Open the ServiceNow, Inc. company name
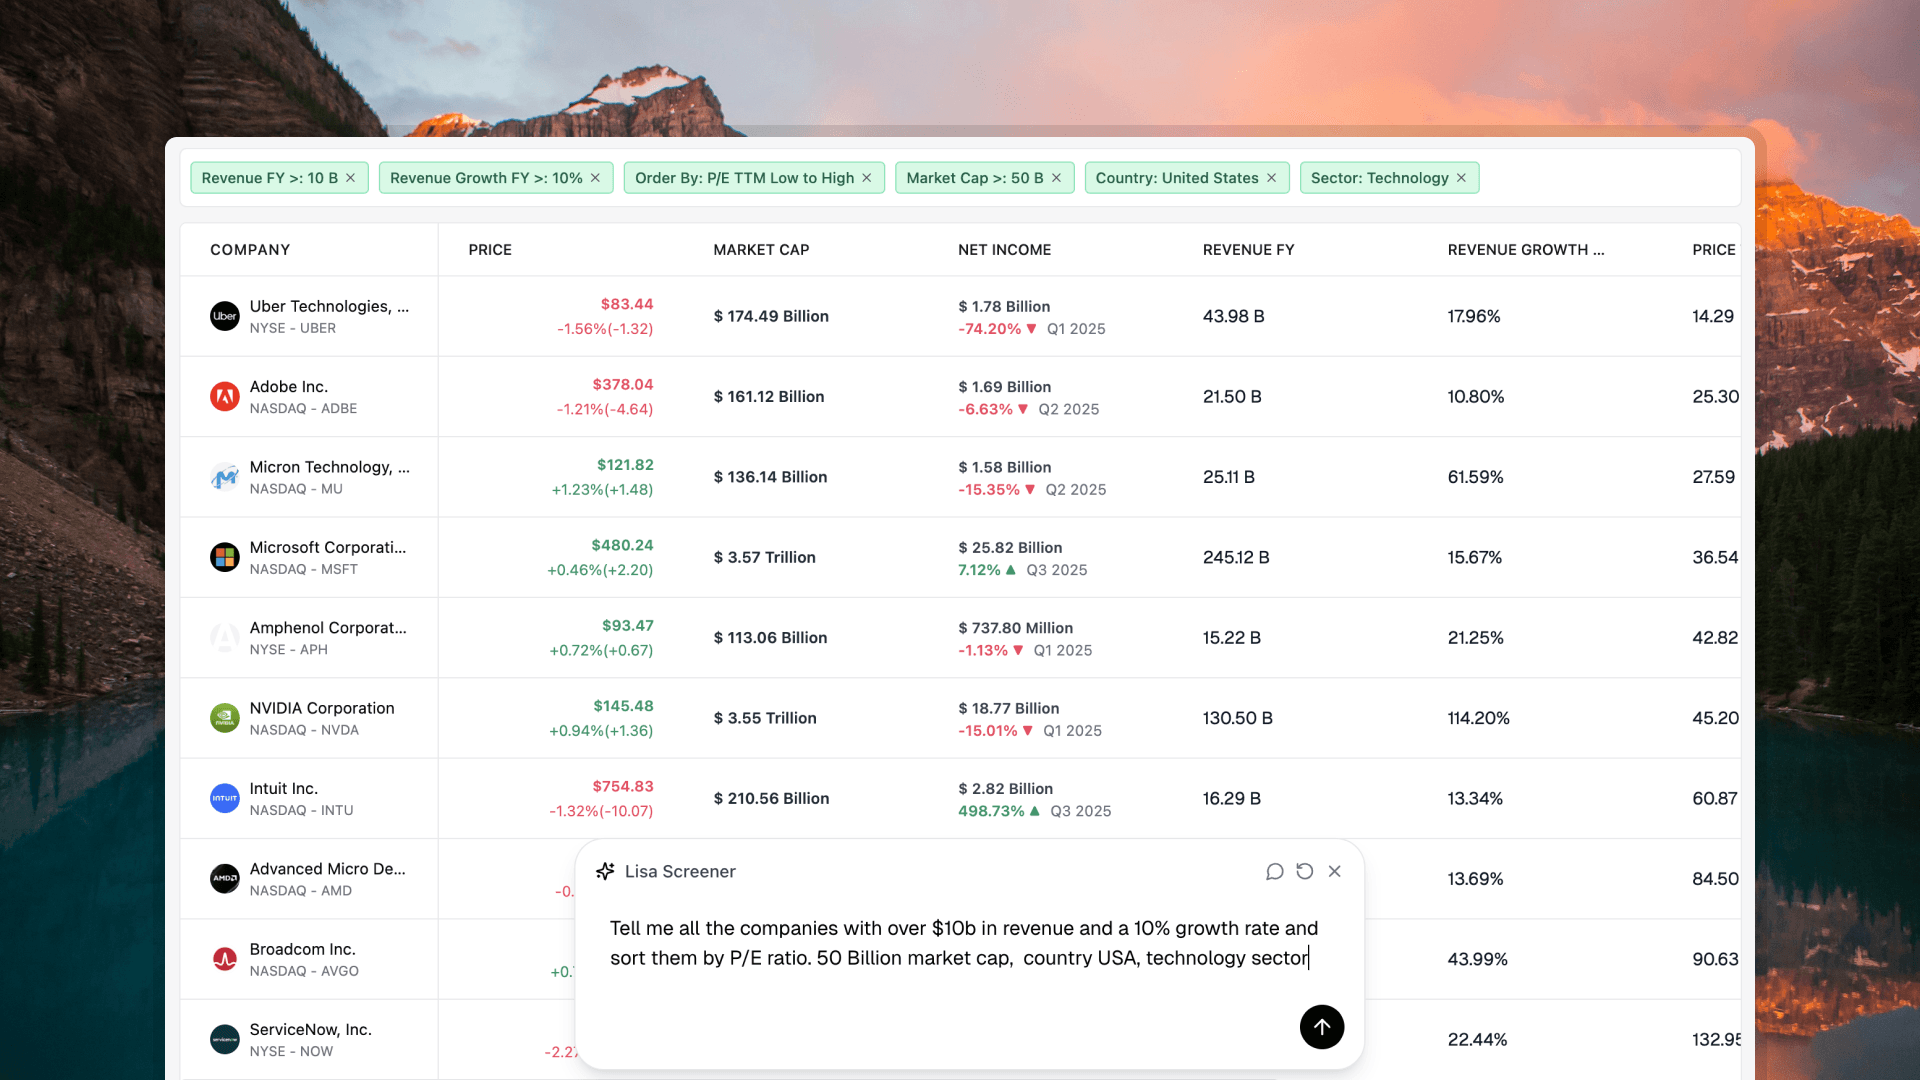Viewport: 1920px width, 1080px height. coord(311,1029)
